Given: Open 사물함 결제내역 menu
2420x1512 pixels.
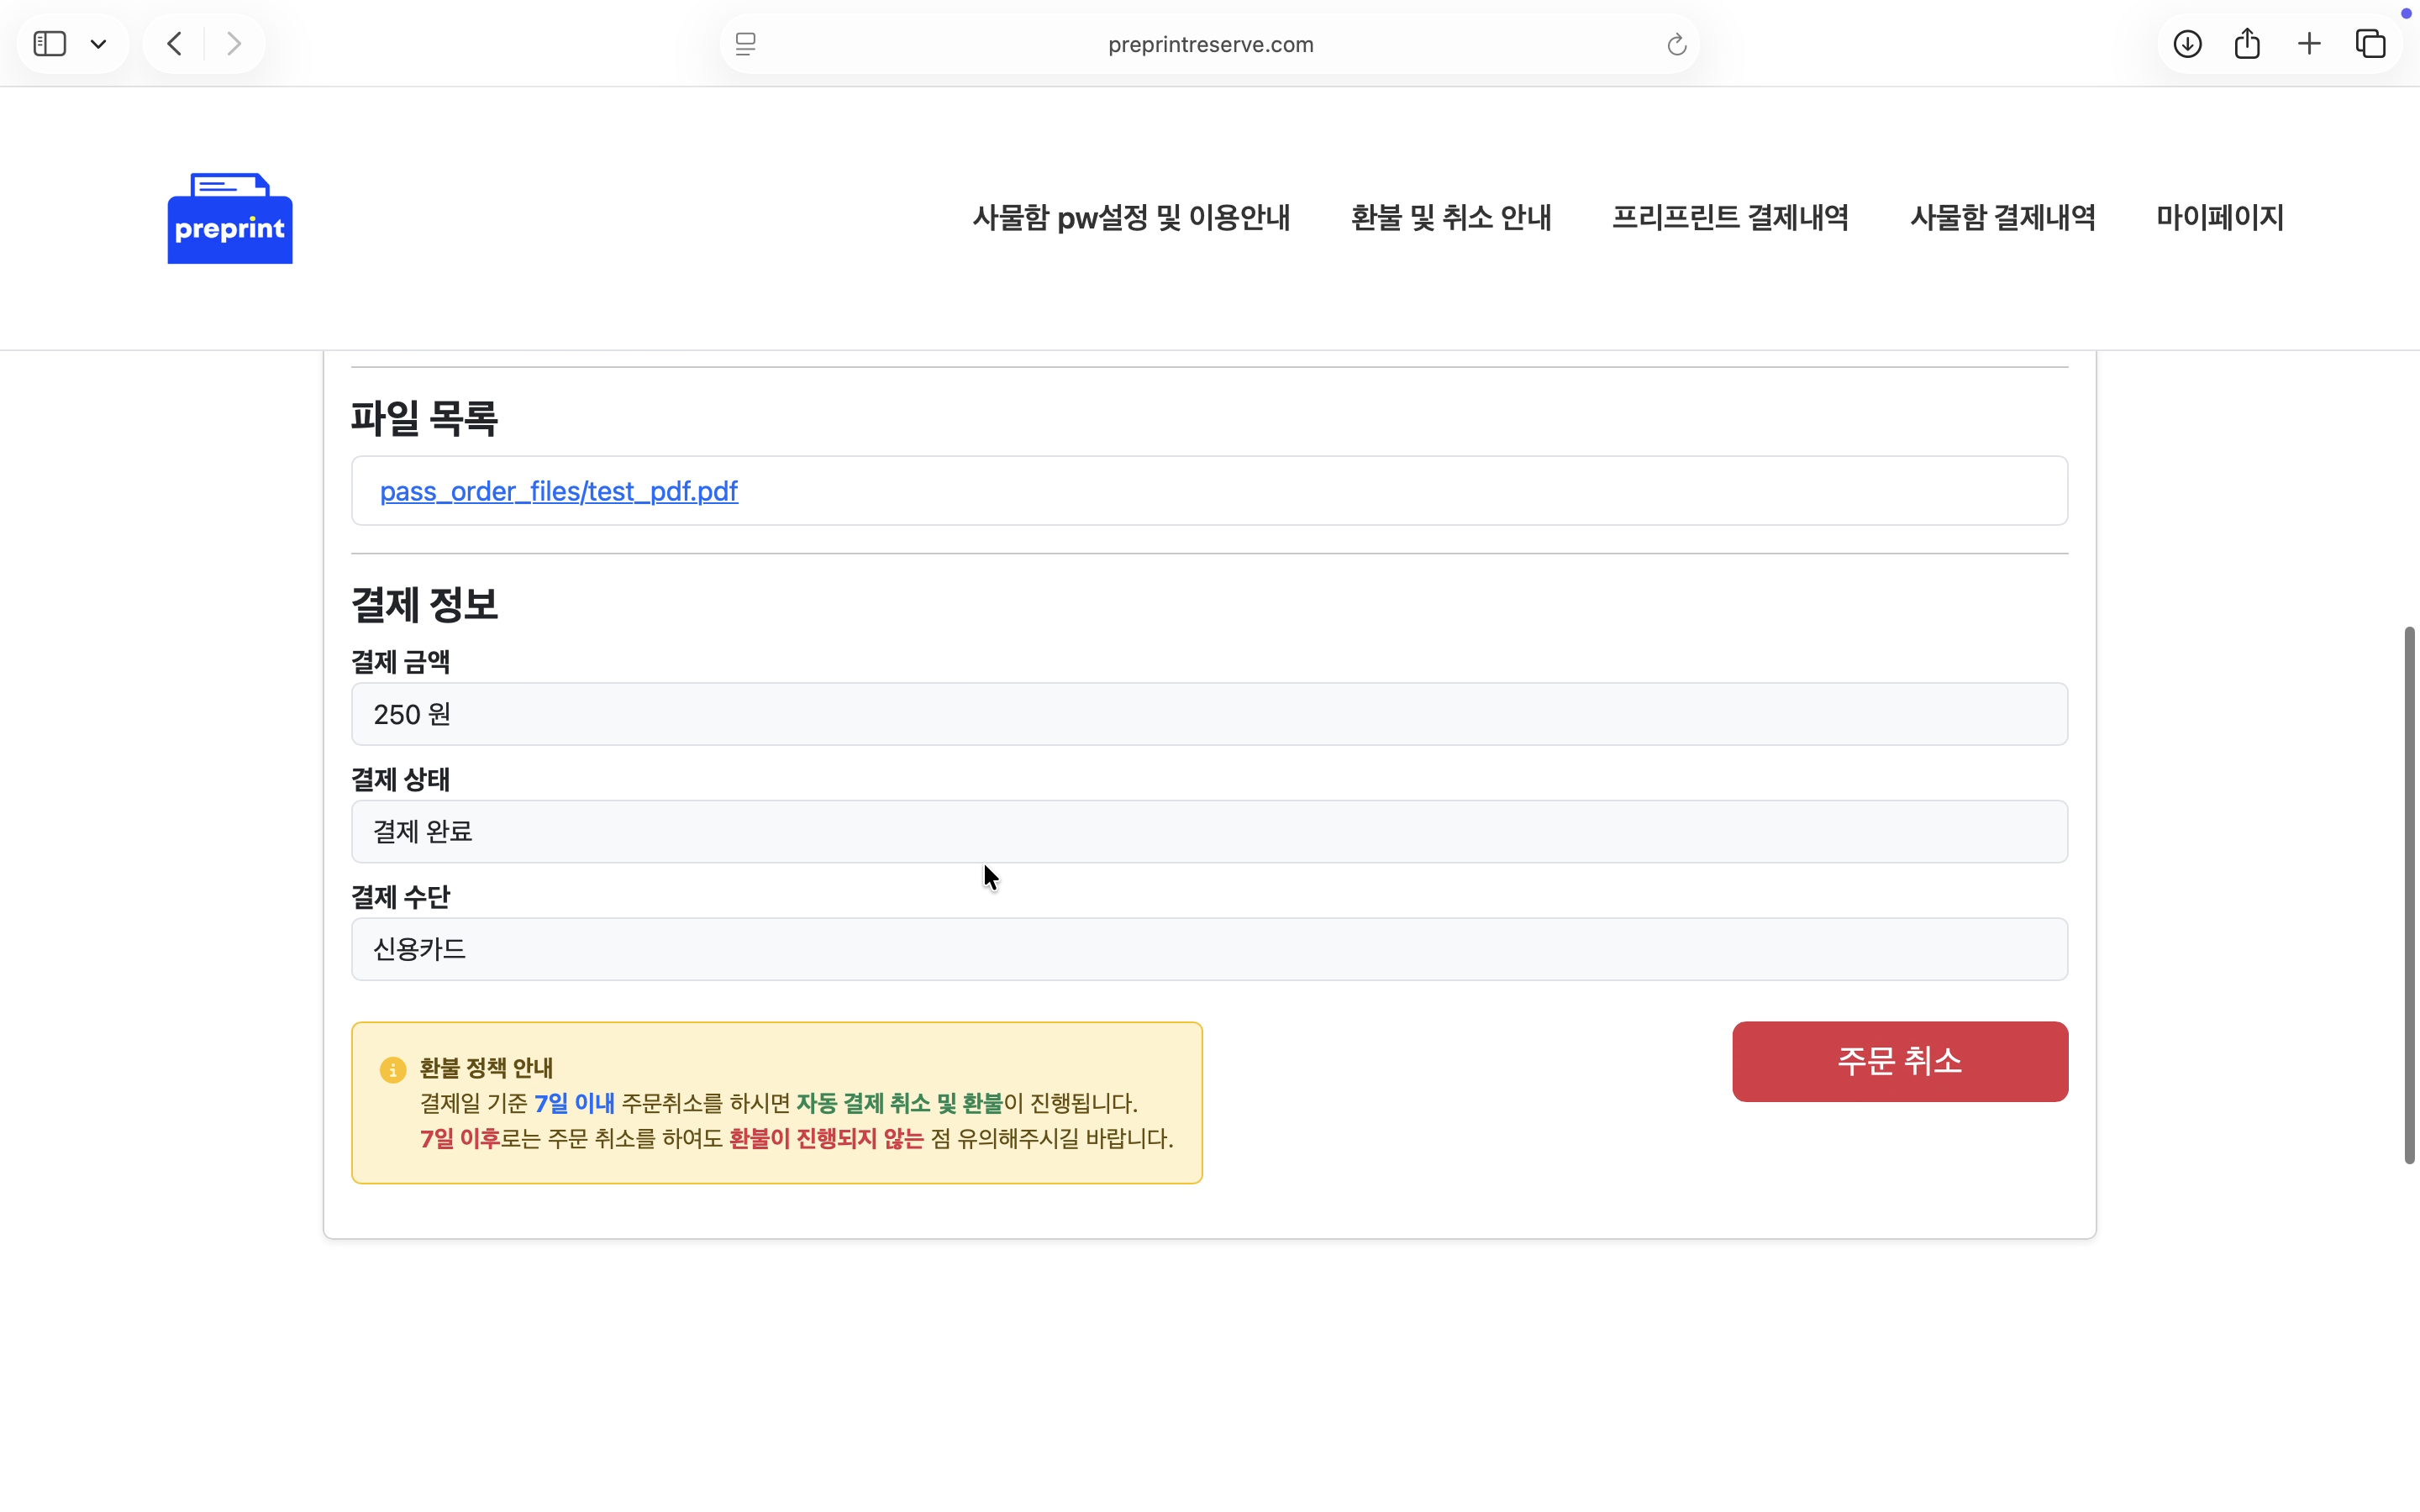Looking at the screenshot, I should coord(2002,217).
